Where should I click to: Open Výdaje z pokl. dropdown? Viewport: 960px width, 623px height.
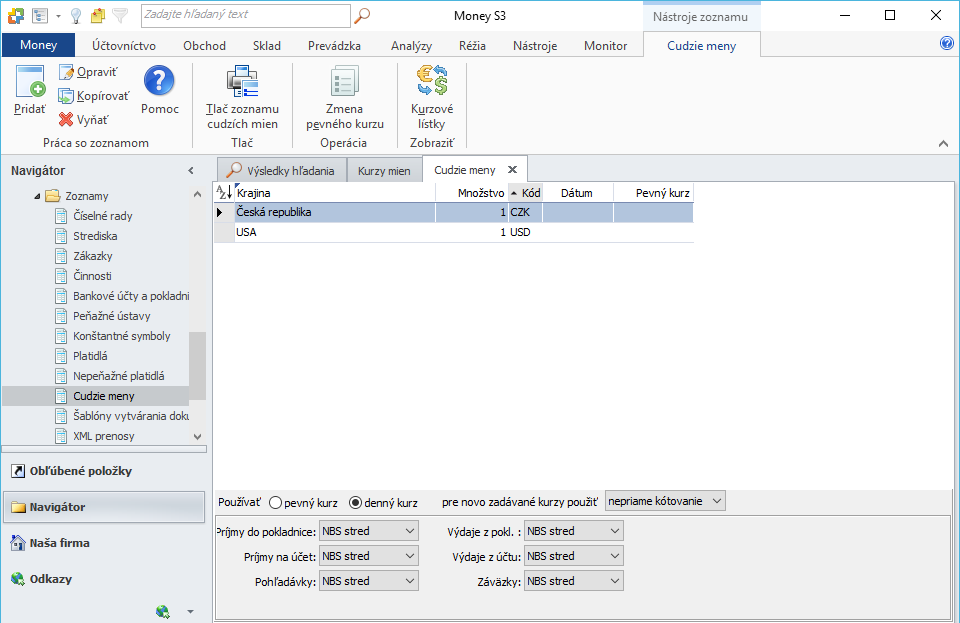[574, 531]
